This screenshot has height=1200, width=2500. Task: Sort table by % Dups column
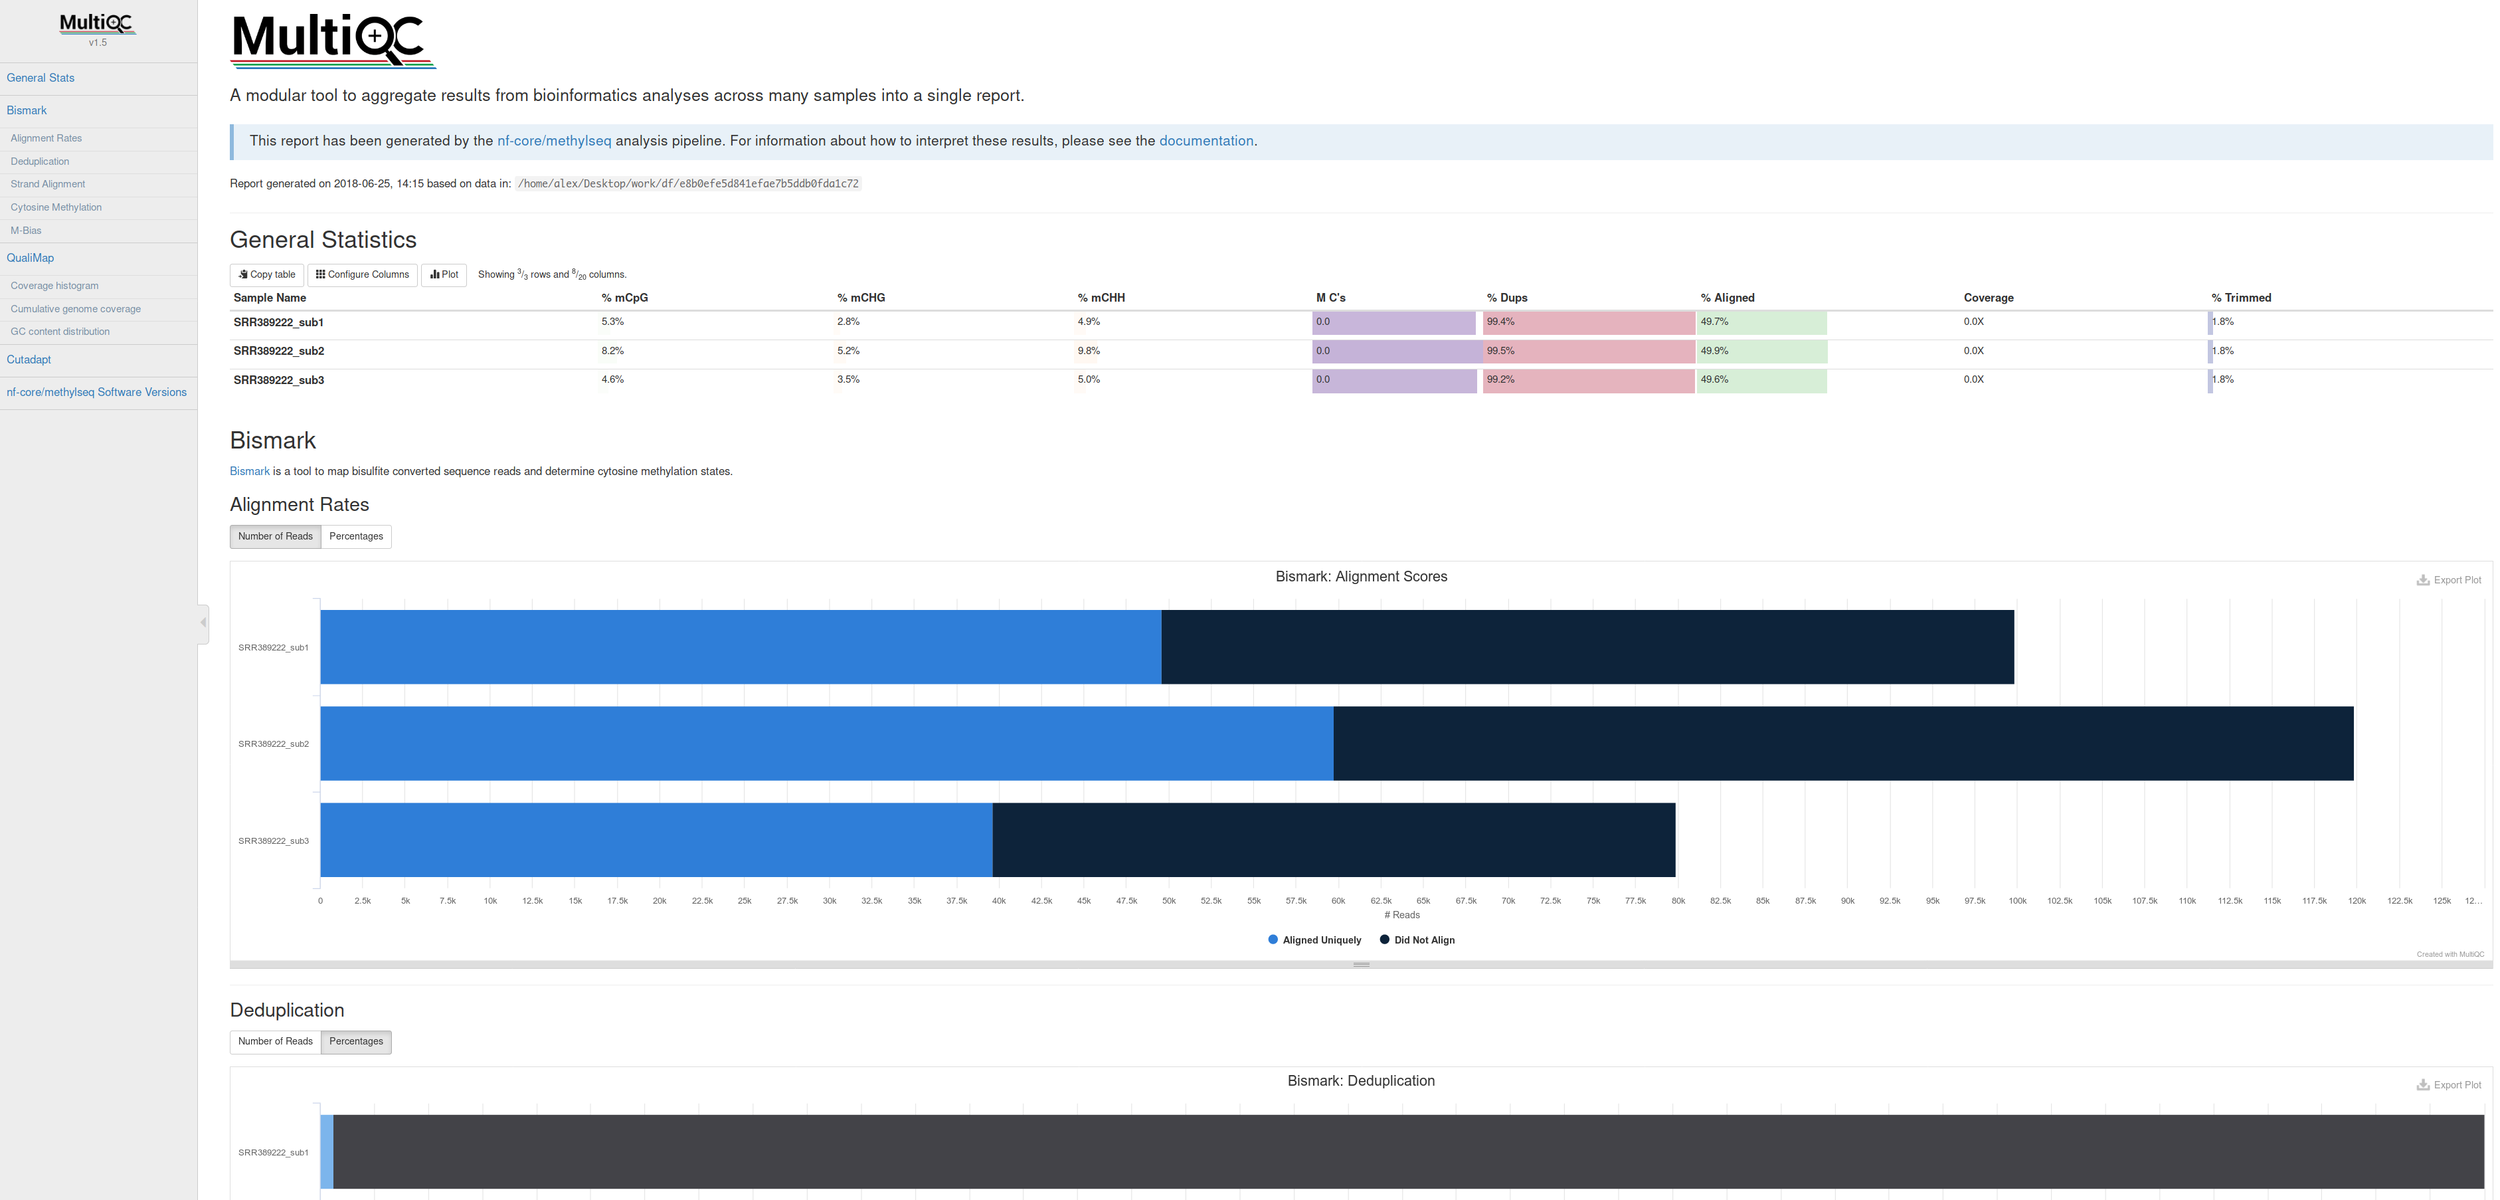tap(1506, 298)
